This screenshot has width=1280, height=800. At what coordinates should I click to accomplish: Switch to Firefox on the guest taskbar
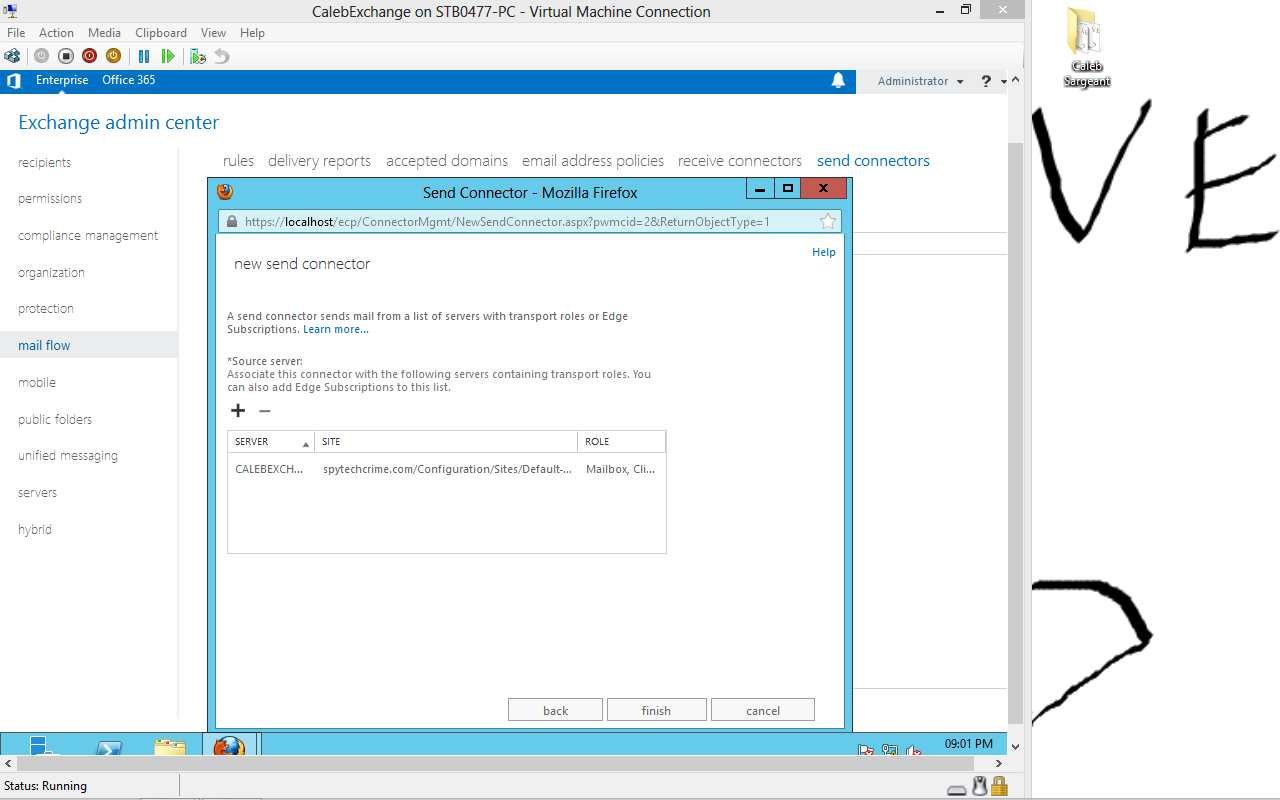229,746
